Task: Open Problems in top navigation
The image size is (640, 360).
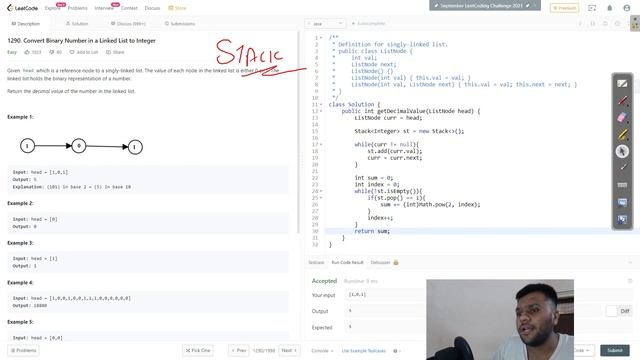Action: (x=78, y=8)
